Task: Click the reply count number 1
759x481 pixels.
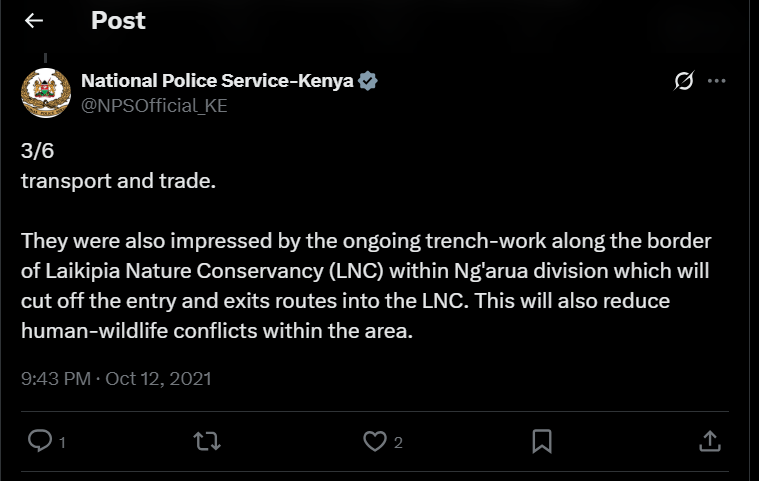Action: tap(62, 443)
